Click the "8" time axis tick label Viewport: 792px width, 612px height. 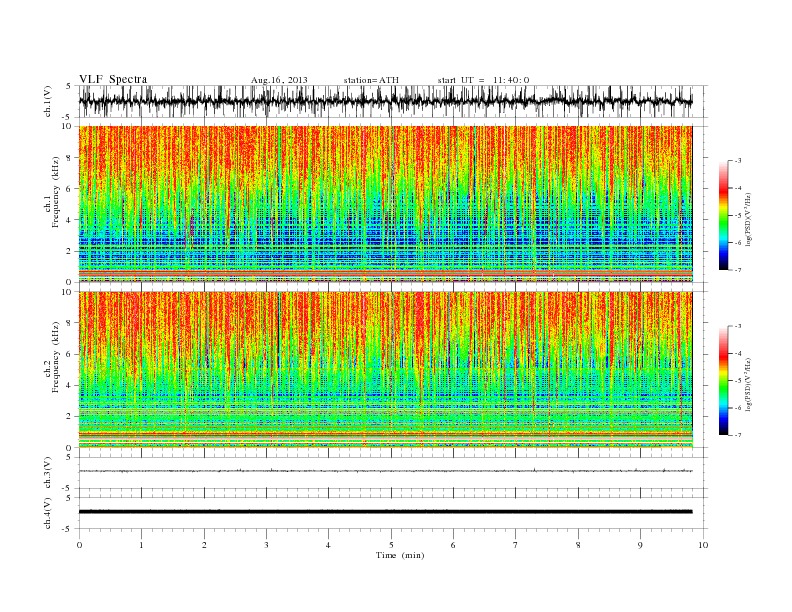578,545
